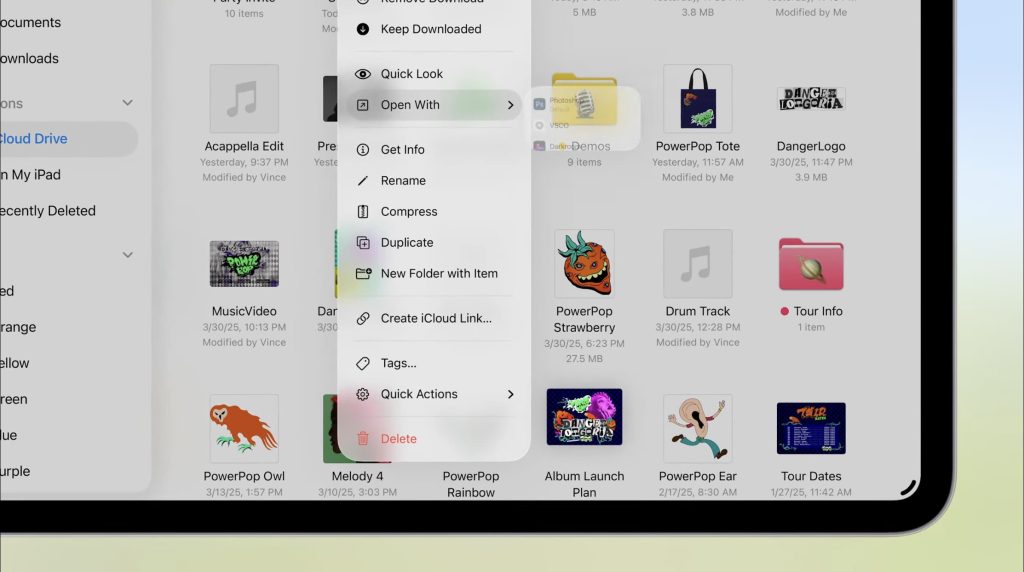1024x572 pixels.
Task: Select iCloud Drive in the sidebar
Action: point(35,139)
